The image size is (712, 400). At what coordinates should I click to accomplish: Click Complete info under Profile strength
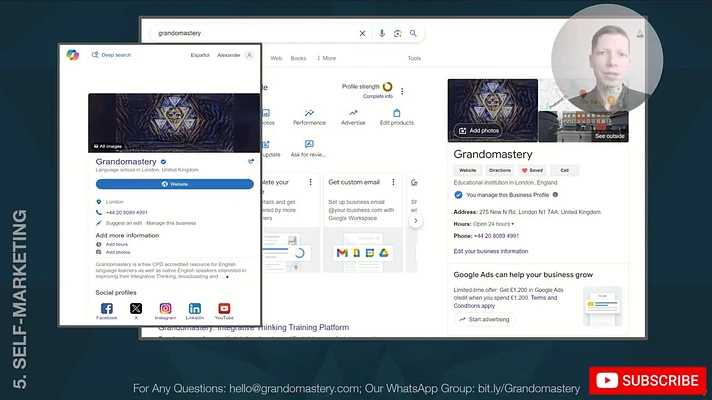click(378, 96)
